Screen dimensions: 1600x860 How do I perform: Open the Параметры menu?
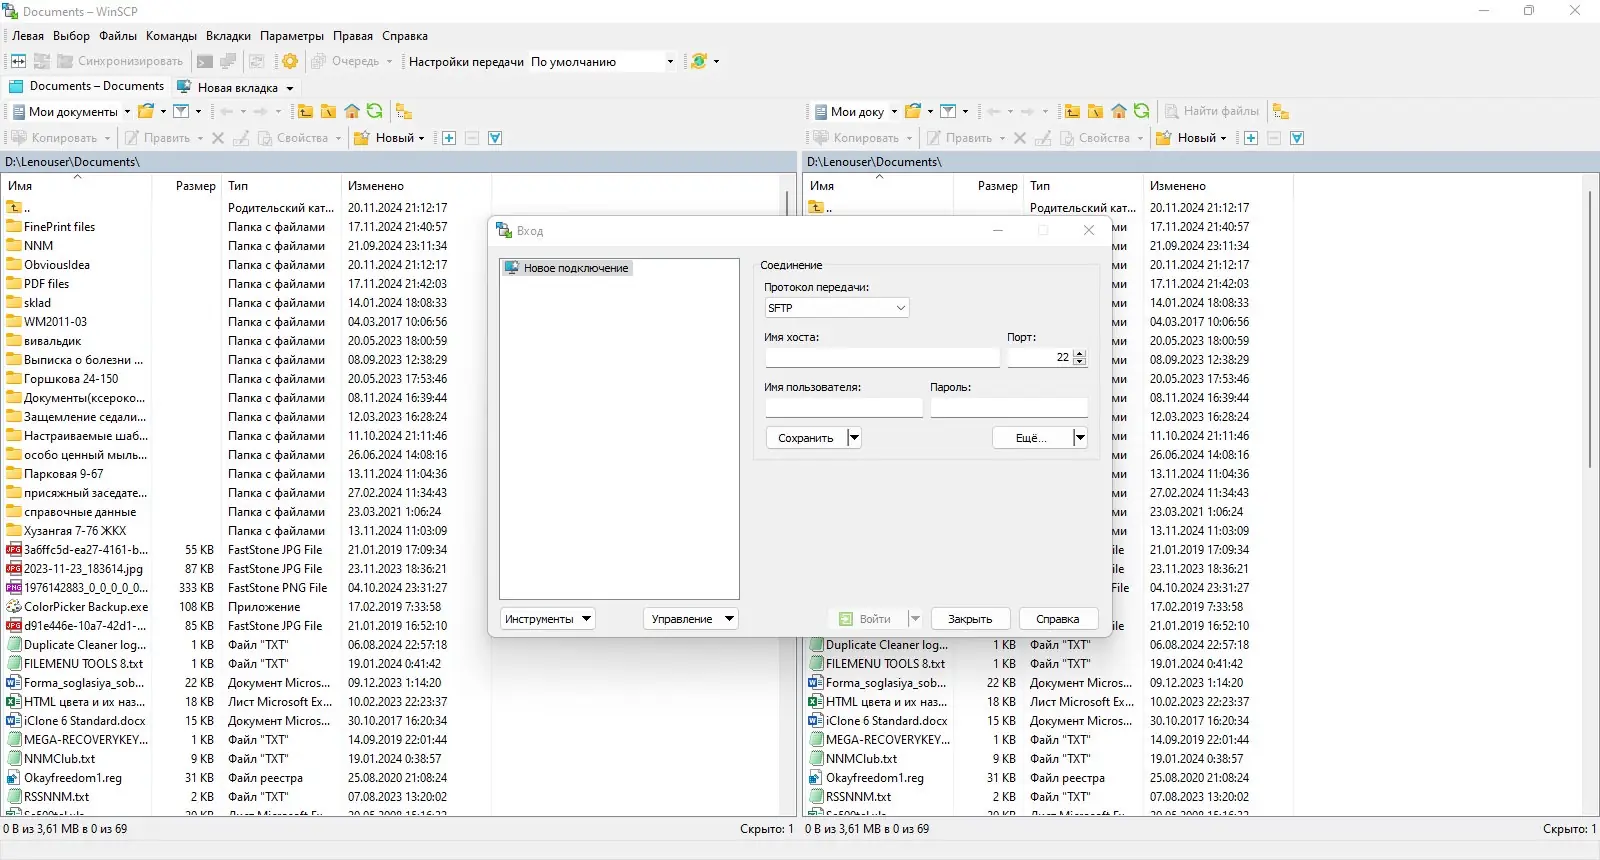(x=292, y=36)
